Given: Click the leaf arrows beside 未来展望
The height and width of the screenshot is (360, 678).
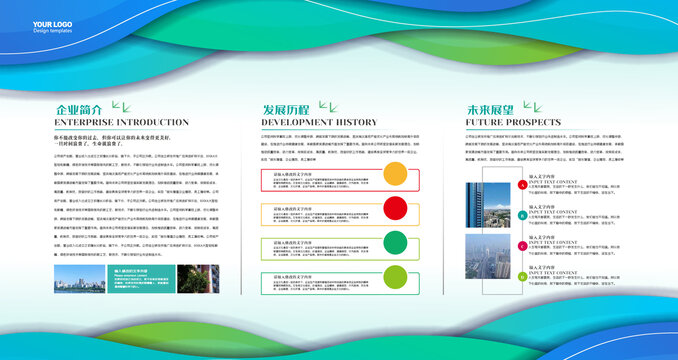Looking at the screenshot, I should click(x=533, y=107).
